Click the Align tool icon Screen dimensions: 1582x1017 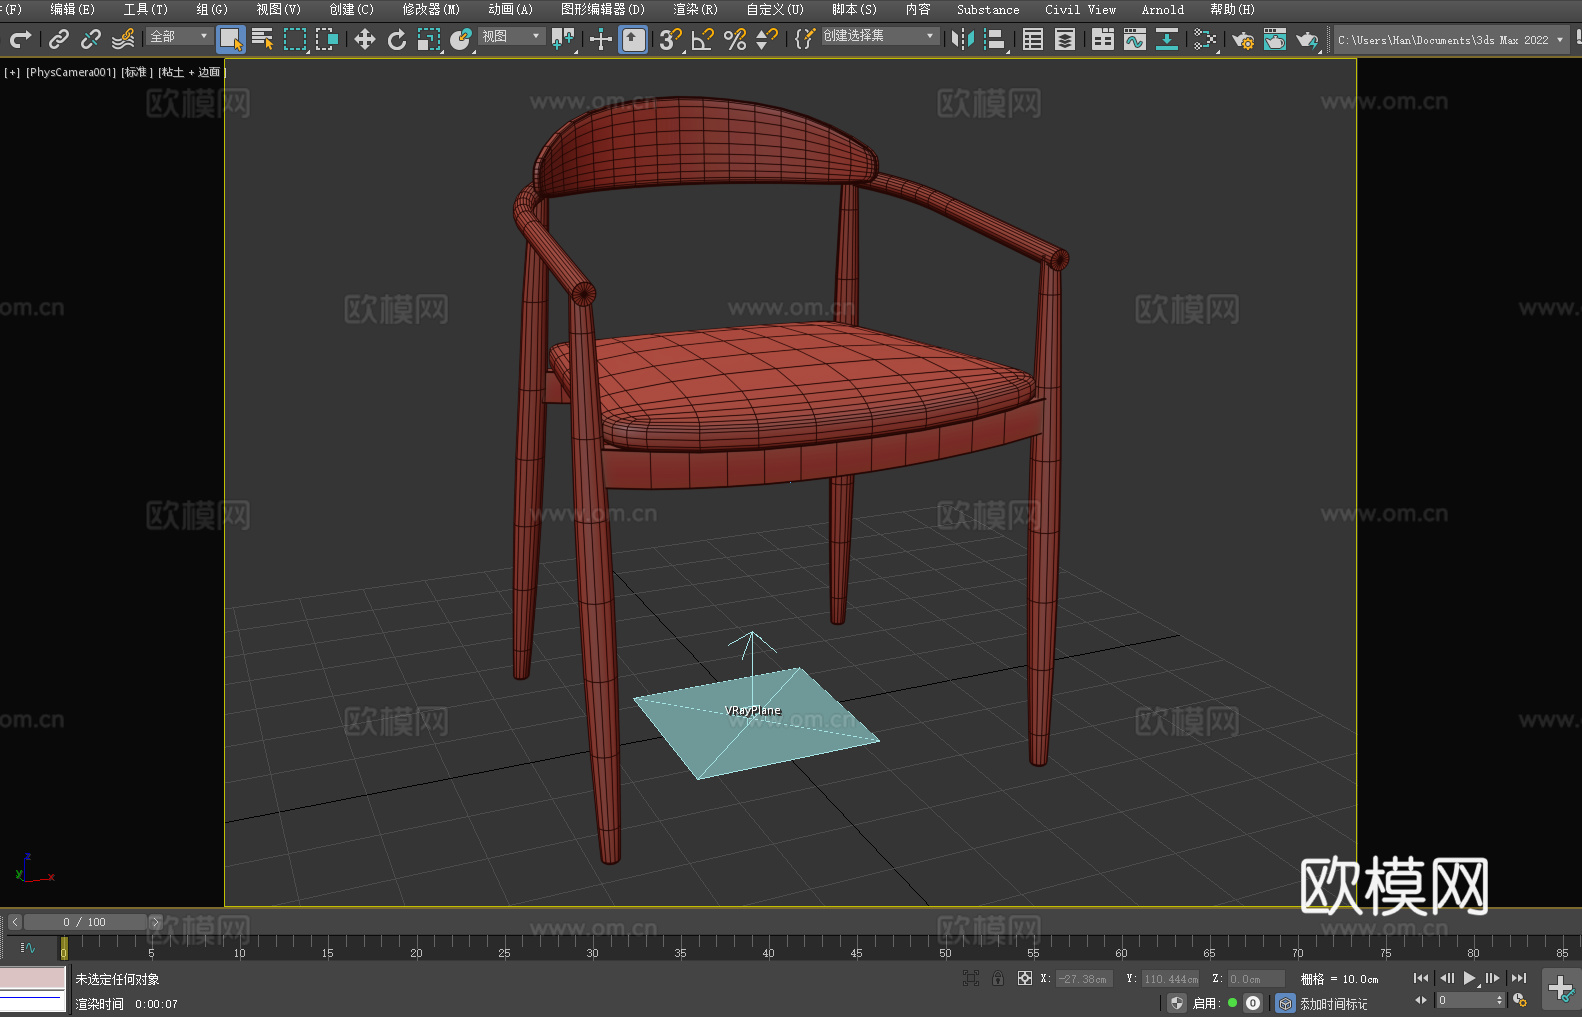(995, 40)
